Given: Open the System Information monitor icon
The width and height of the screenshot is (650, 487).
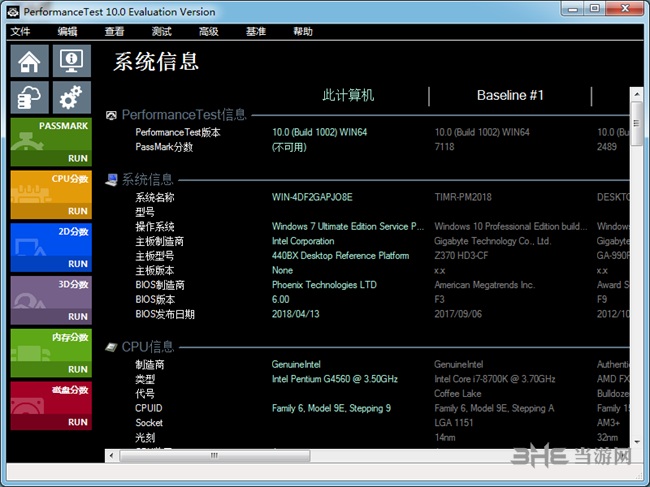Looking at the screenshot, I should point(72,61).
